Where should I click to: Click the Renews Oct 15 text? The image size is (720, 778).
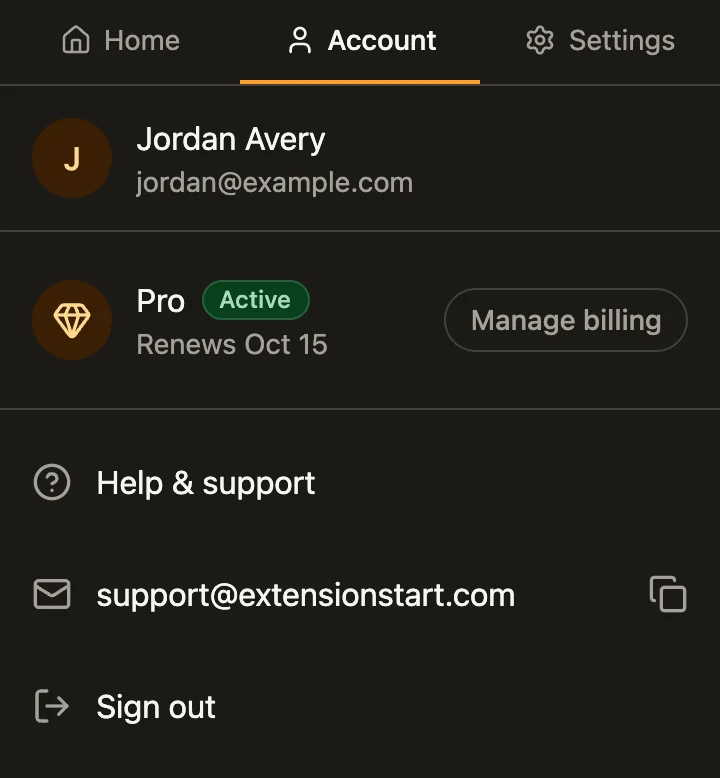pos(232,344)
